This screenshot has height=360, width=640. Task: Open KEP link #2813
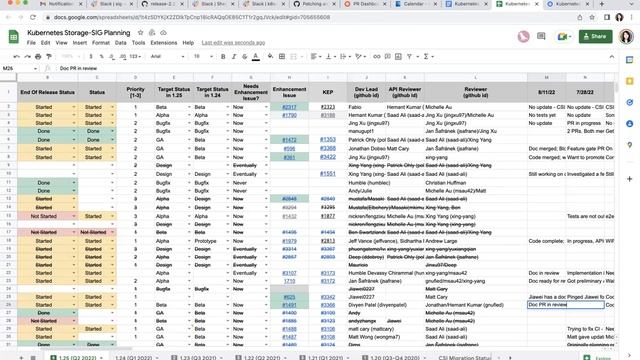tap(328, 241)
